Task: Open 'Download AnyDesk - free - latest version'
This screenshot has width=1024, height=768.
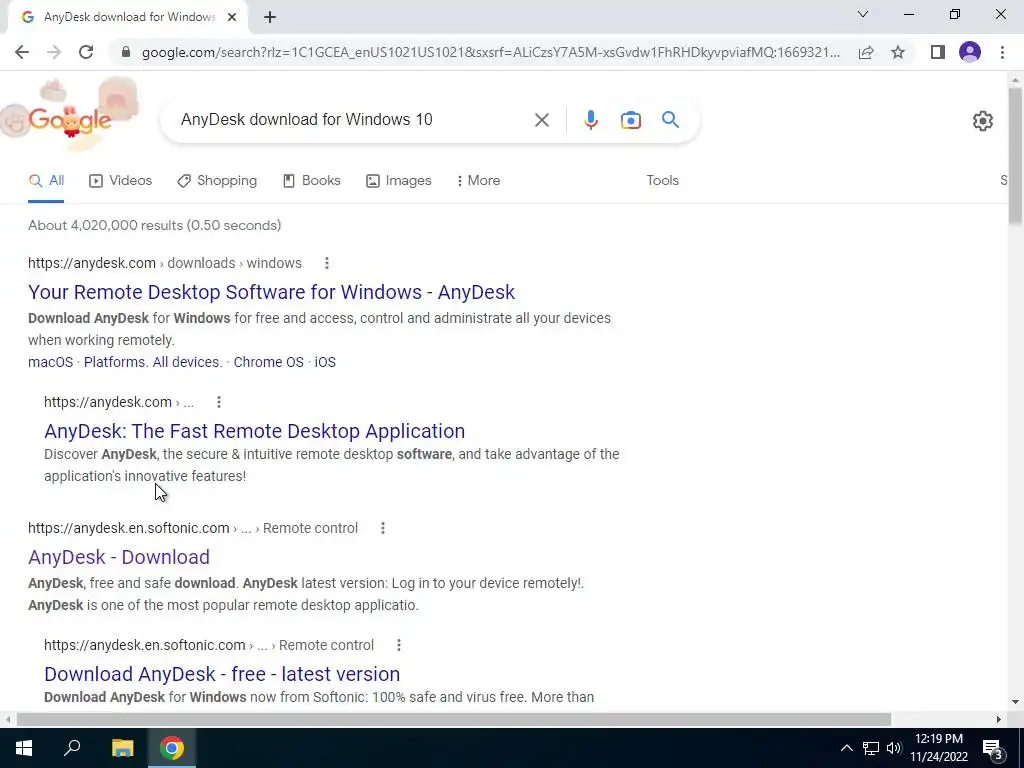Action: [221, 674]
